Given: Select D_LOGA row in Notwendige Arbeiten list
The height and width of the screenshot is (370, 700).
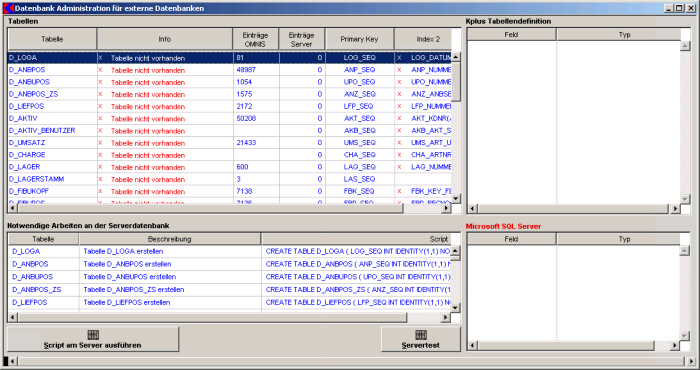Looking at the screenshot, I should 230,251.
